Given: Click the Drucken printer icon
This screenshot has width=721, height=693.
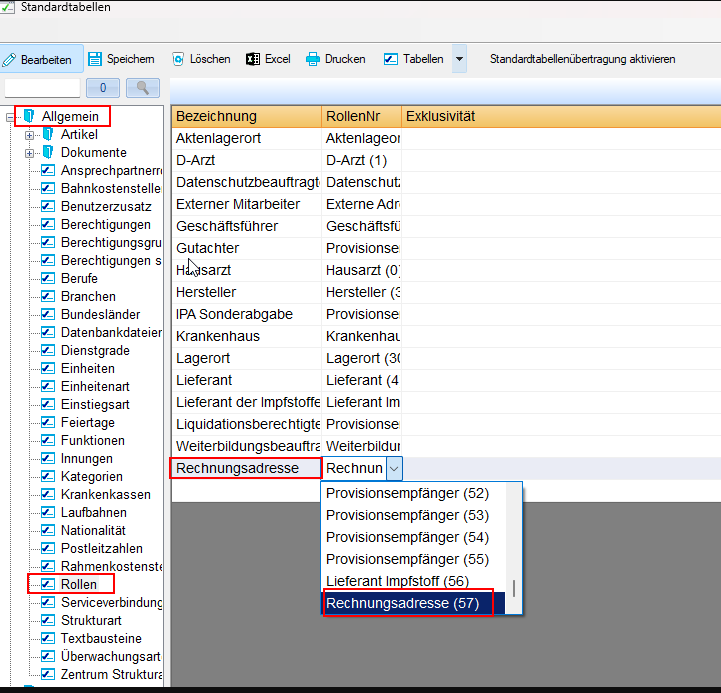Looking at the screenshot, I should click(313, 59).
